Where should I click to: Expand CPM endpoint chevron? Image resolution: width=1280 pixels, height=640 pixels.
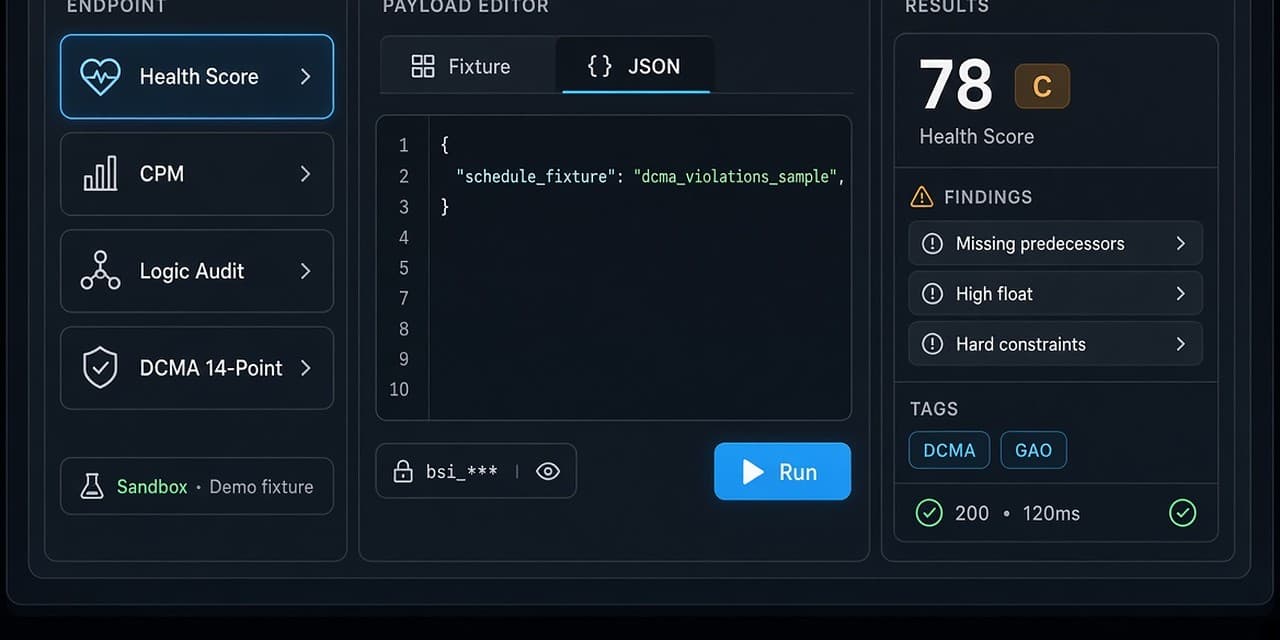click(x=306, y=174)
